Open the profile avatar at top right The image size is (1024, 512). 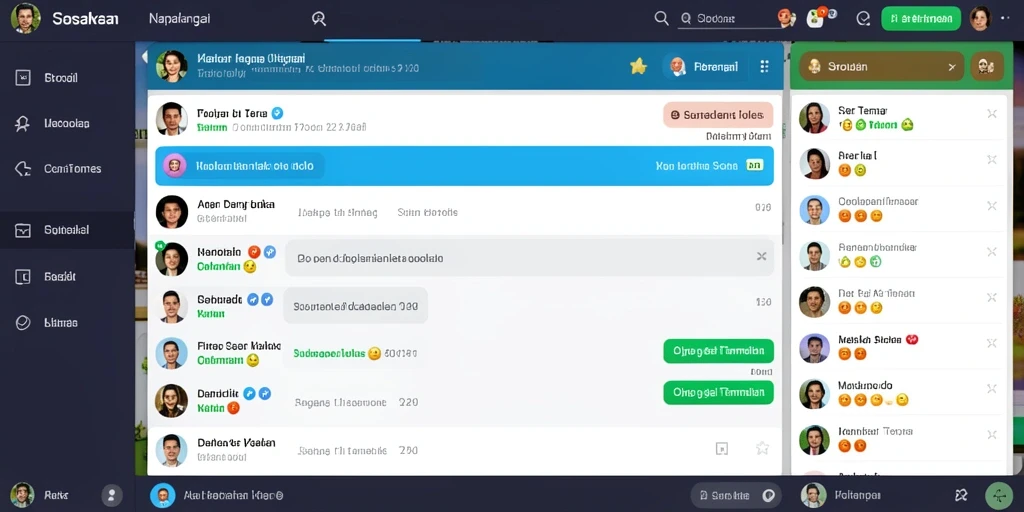click(x=980, y=18)
